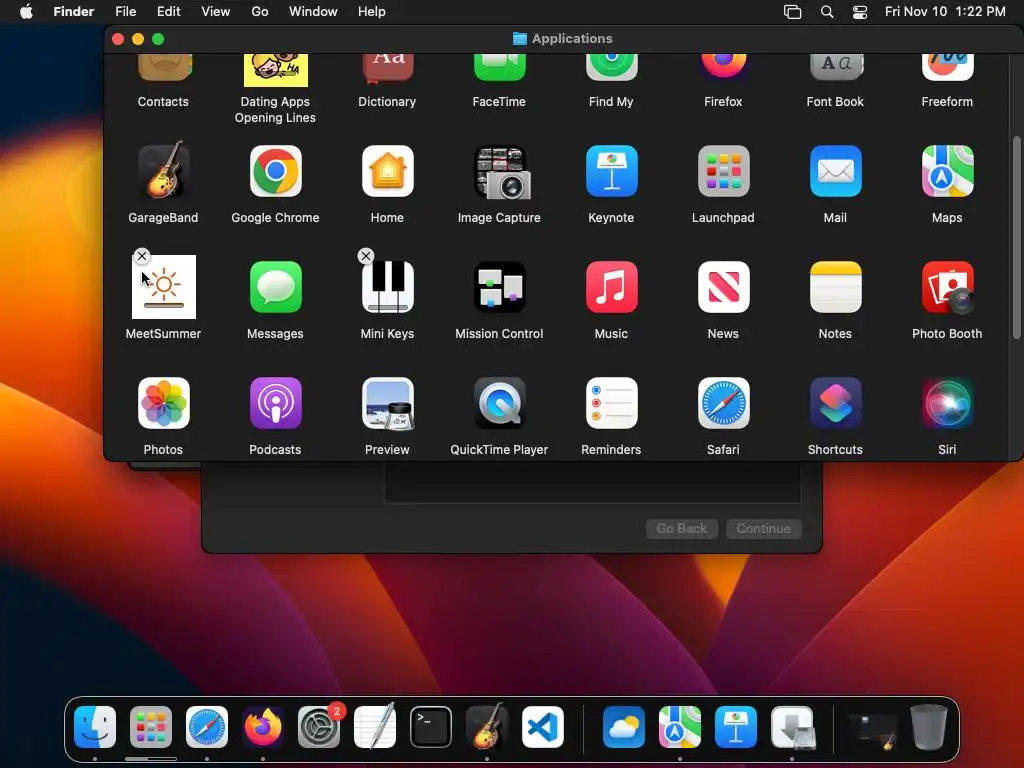Open Firefox from the Dock
The width and height of the screenshot is (1024, 768).
click(263, 727)
